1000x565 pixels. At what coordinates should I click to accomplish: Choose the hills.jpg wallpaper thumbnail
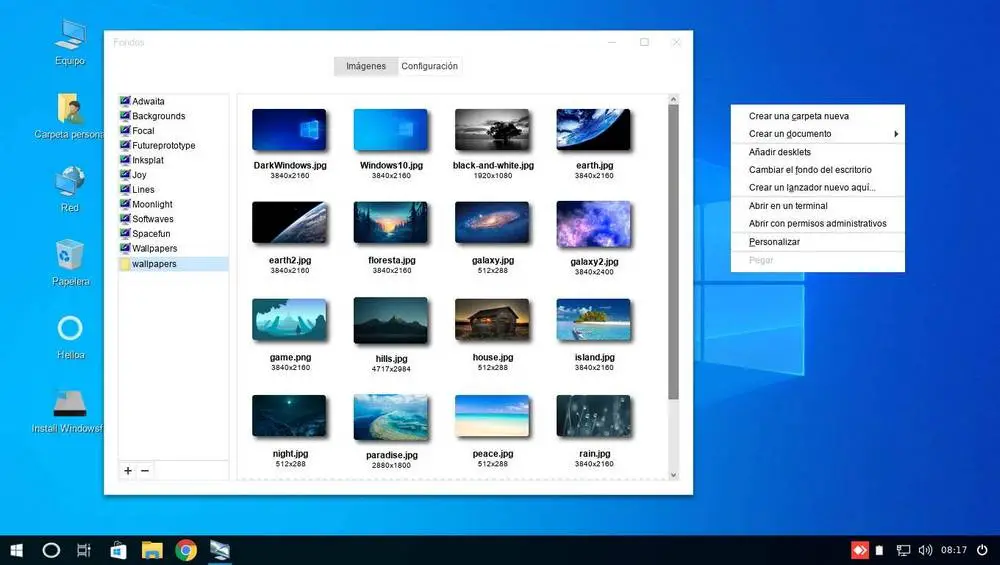[x=391, y=321]
